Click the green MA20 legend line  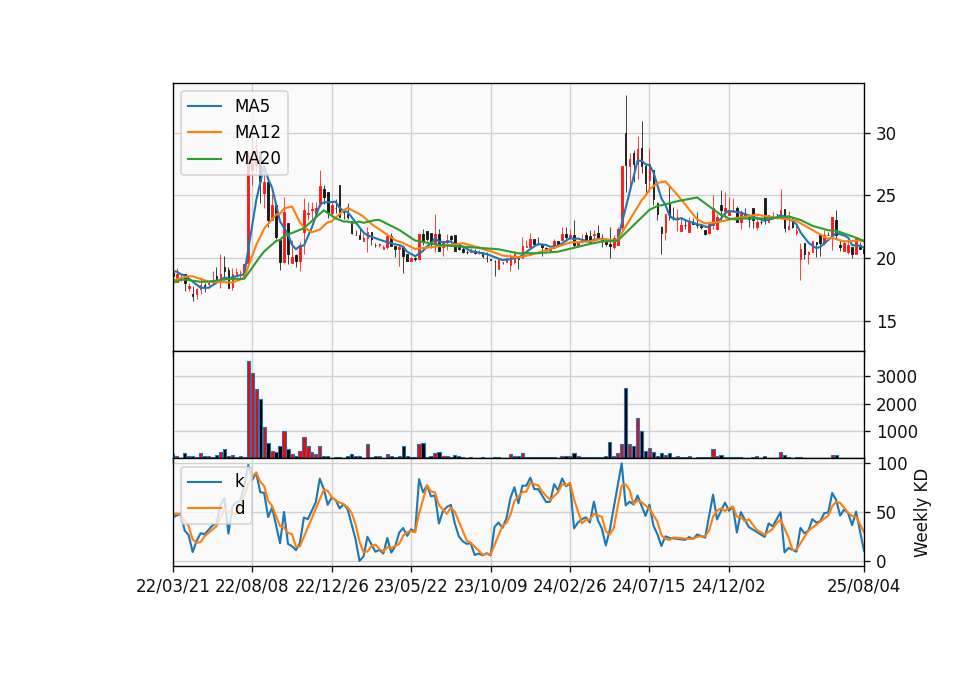pyautogui.click(x=205, y=159)
